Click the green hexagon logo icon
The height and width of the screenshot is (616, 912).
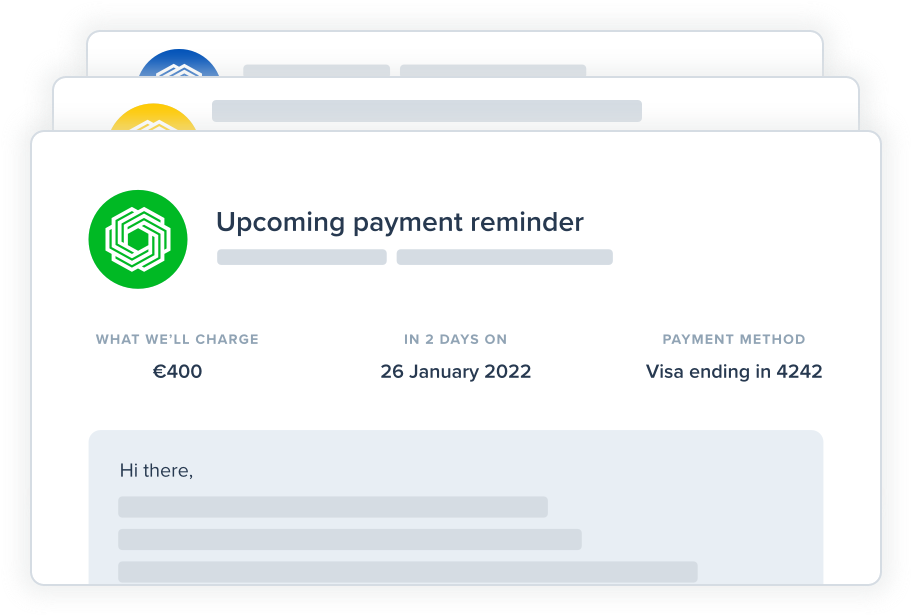click(138, 239)
